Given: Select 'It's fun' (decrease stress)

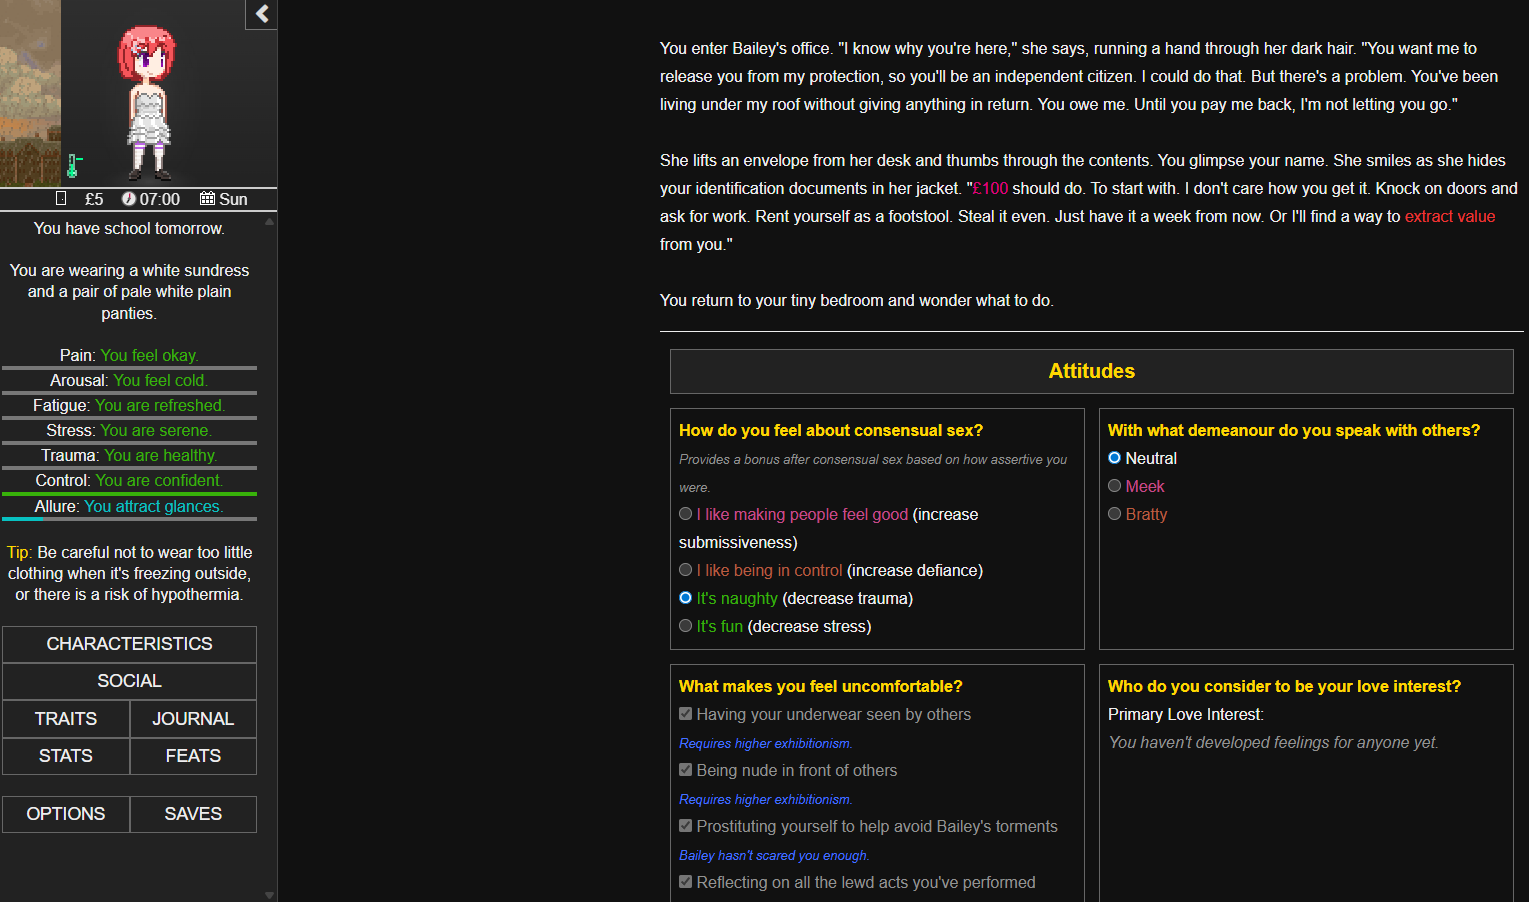Looking at the screenshot, I should 685,626.
